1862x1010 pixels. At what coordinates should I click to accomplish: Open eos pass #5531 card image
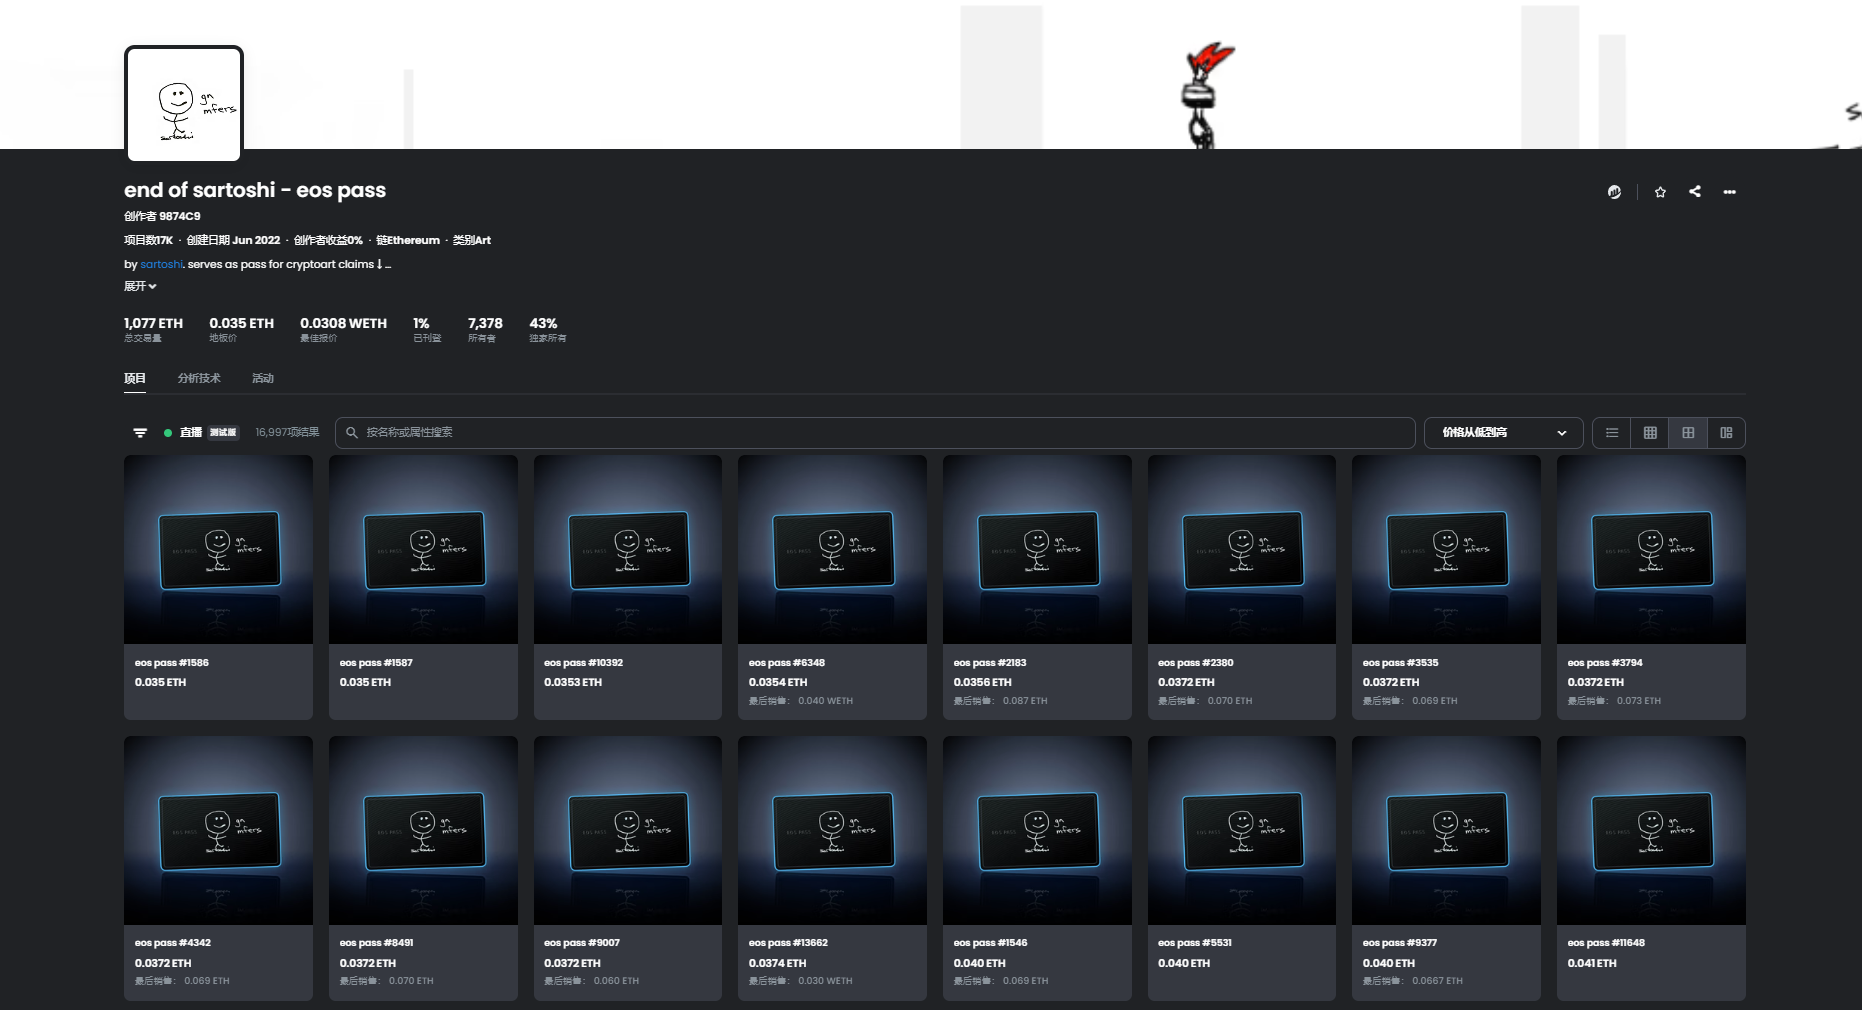tap(1242, 830)
